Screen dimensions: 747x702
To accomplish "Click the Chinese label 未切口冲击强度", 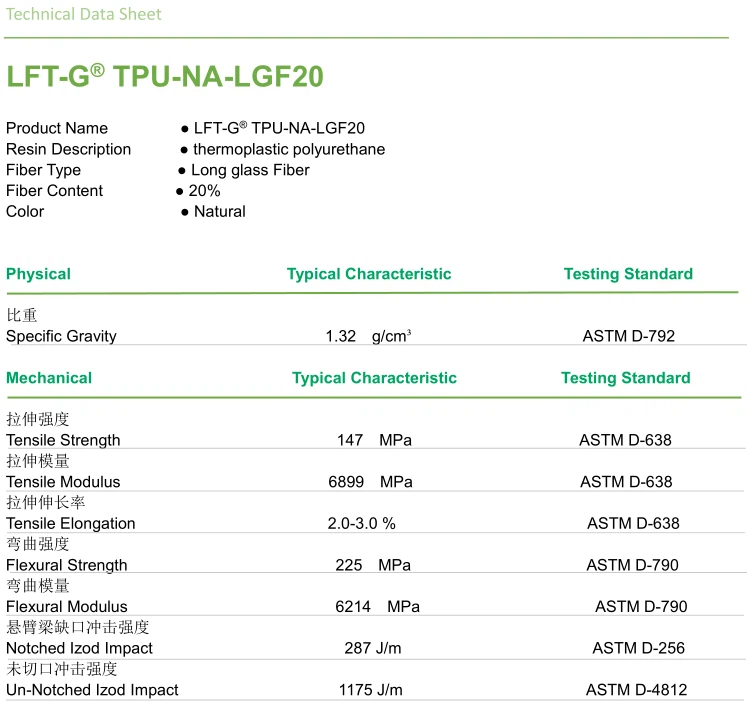I will pos(61,669).
